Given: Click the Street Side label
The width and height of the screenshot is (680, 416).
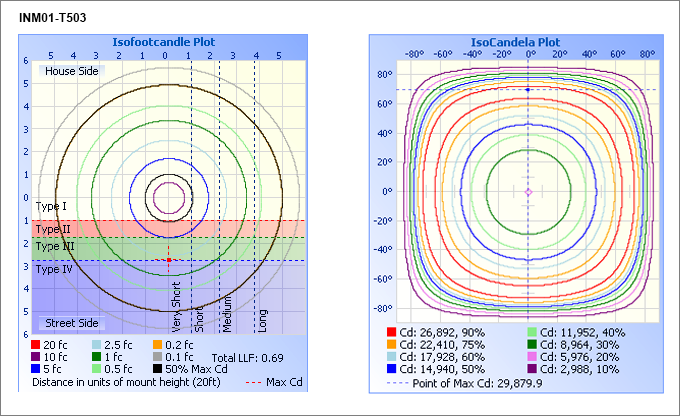Looking at the screenshot, I should click(x=70, y=323).
